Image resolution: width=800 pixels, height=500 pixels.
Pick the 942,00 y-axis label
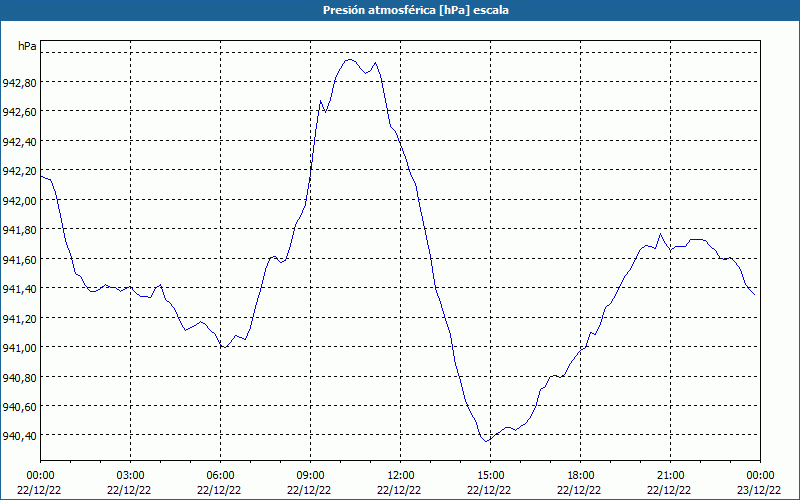[20, 201]
